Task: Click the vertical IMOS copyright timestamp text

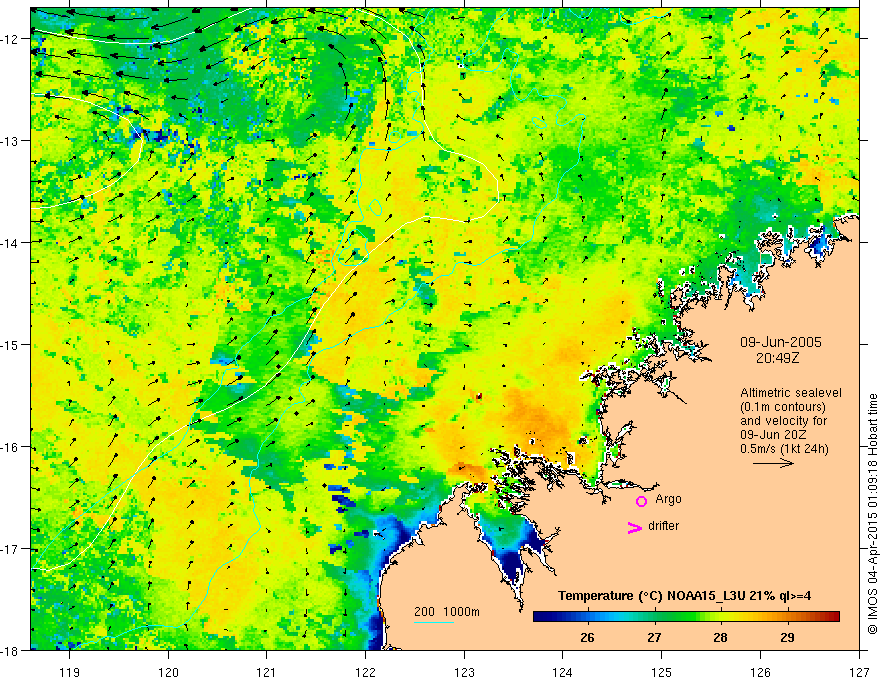Action: (872, 515)
